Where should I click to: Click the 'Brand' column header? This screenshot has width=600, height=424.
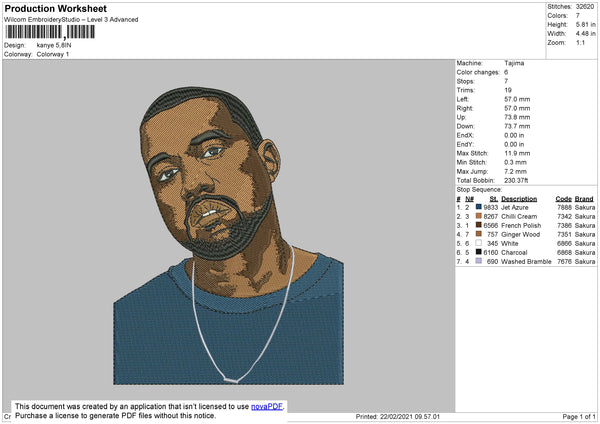[x=584, y=199]
